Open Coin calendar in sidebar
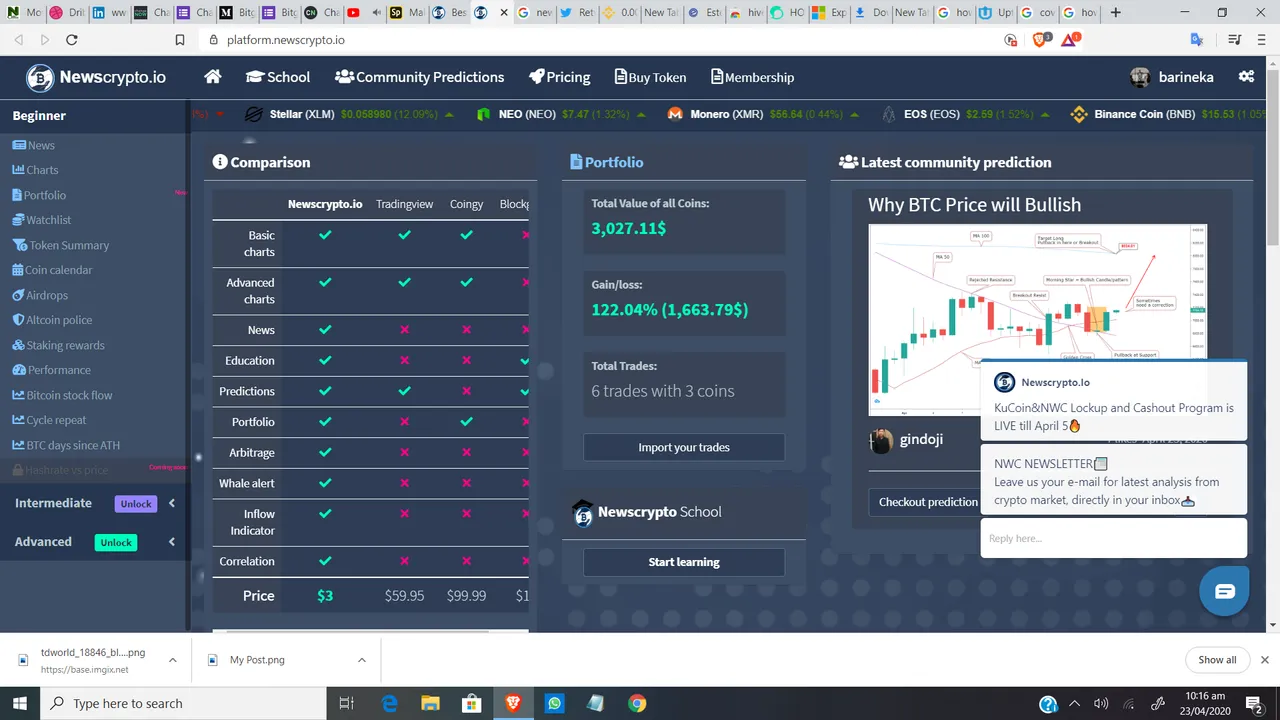This screenshot has height=720, width=1280. coord(52,270)
